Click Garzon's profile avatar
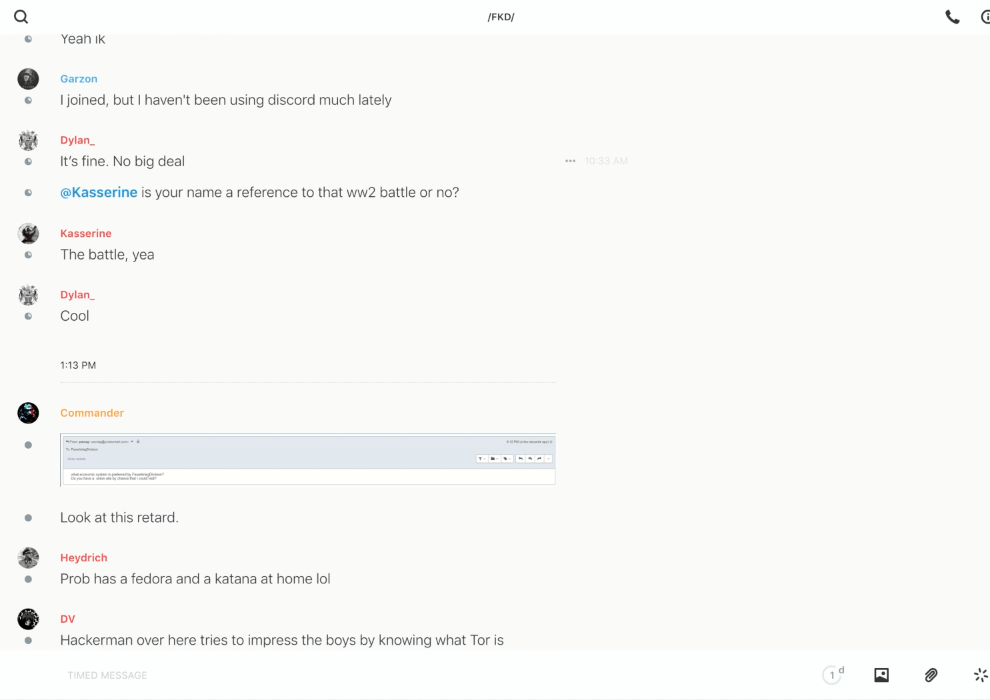This screenshot has height=700, width=990. point(28,79)
